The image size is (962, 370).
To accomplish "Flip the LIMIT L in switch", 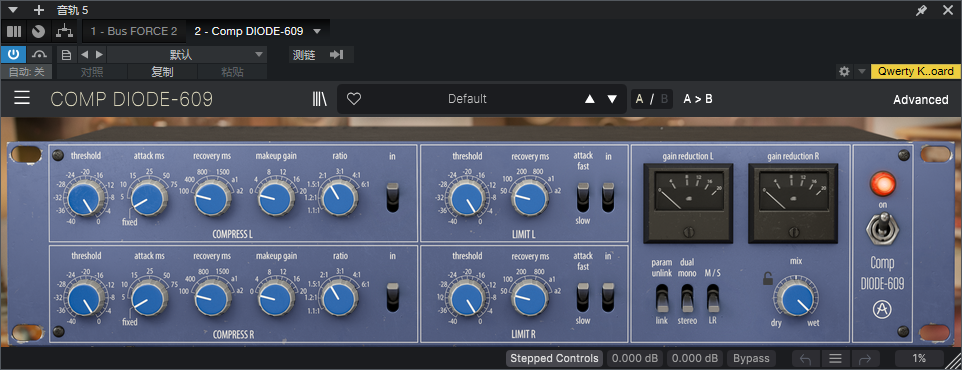I will coord(608,198).
